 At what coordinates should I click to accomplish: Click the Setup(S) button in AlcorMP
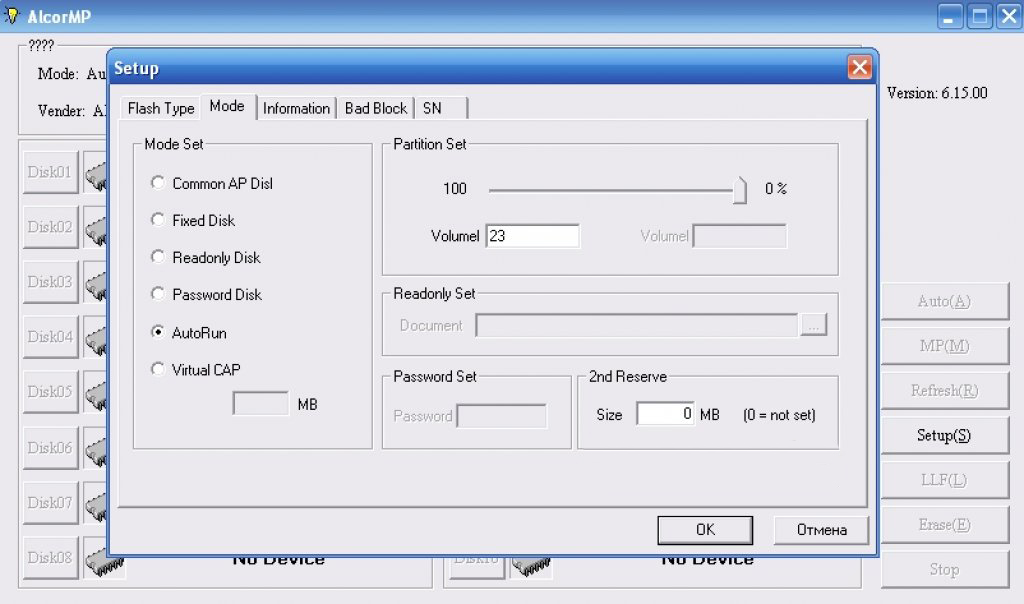click(944, 436)
